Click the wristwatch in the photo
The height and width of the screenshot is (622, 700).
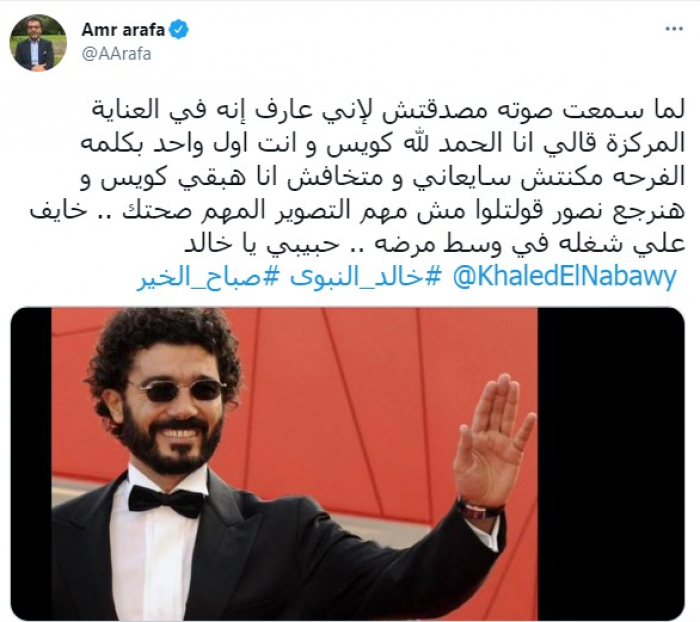click(479, 510)
